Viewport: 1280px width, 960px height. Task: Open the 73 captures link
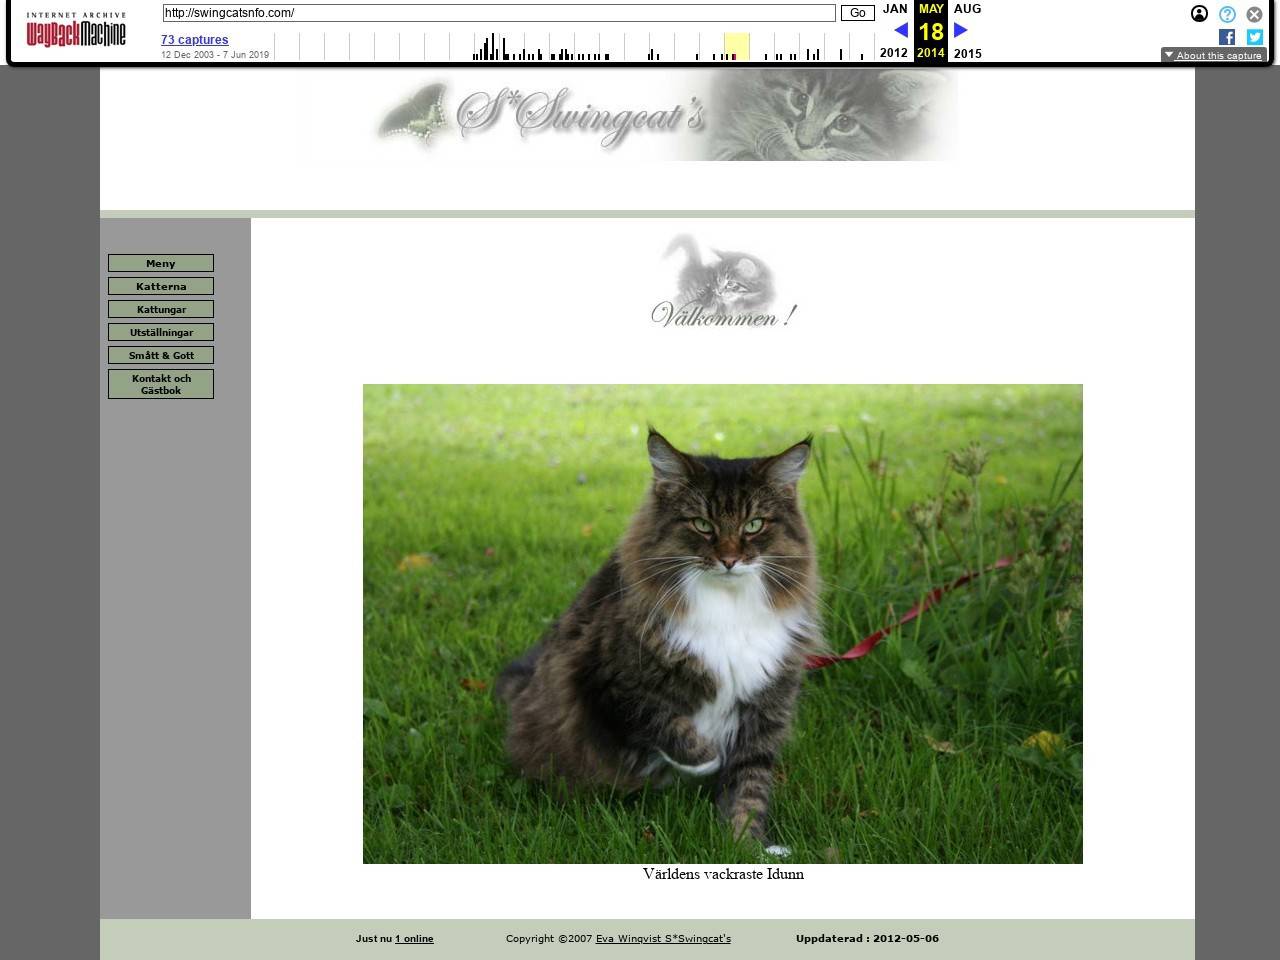[x=195, y=40]
